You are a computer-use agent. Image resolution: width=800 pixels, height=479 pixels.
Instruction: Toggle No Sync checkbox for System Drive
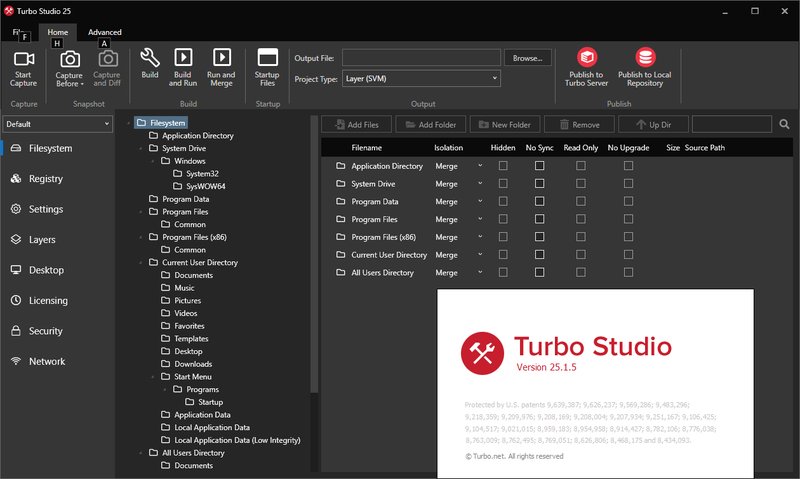pos(539,184)
